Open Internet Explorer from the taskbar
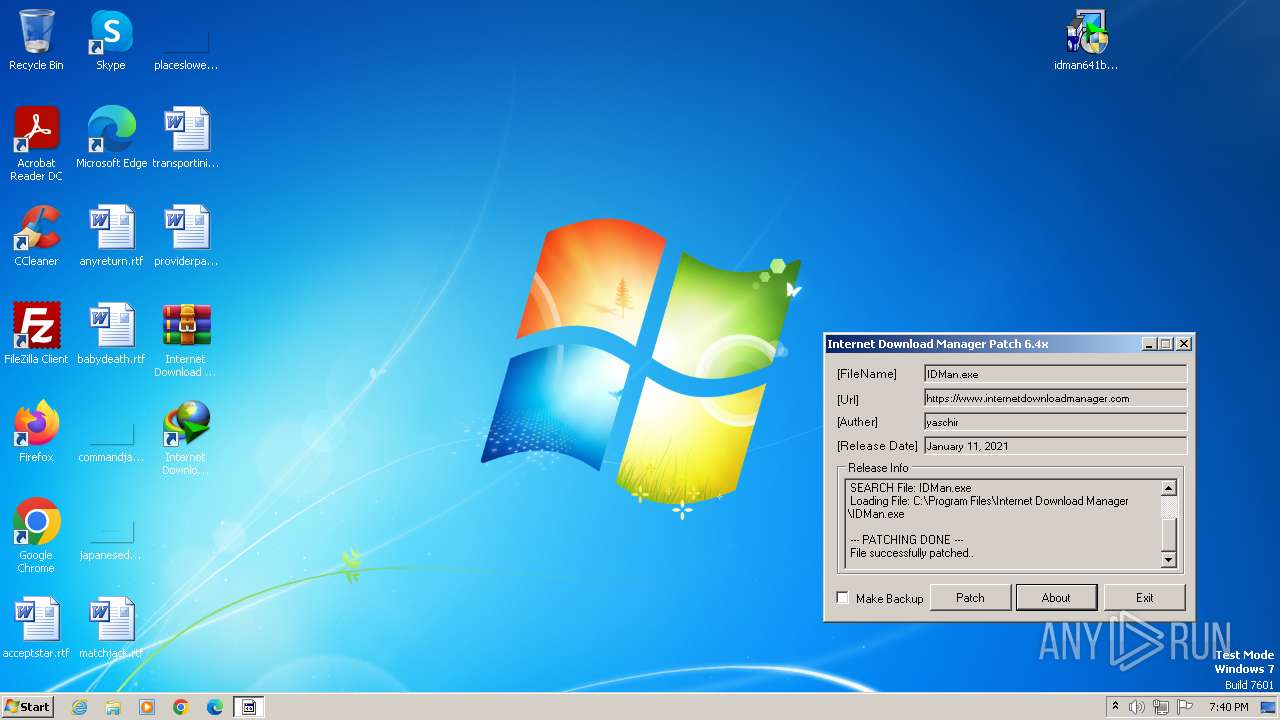The height and width of the screenshot is (720, 1280). coord(79,707)
